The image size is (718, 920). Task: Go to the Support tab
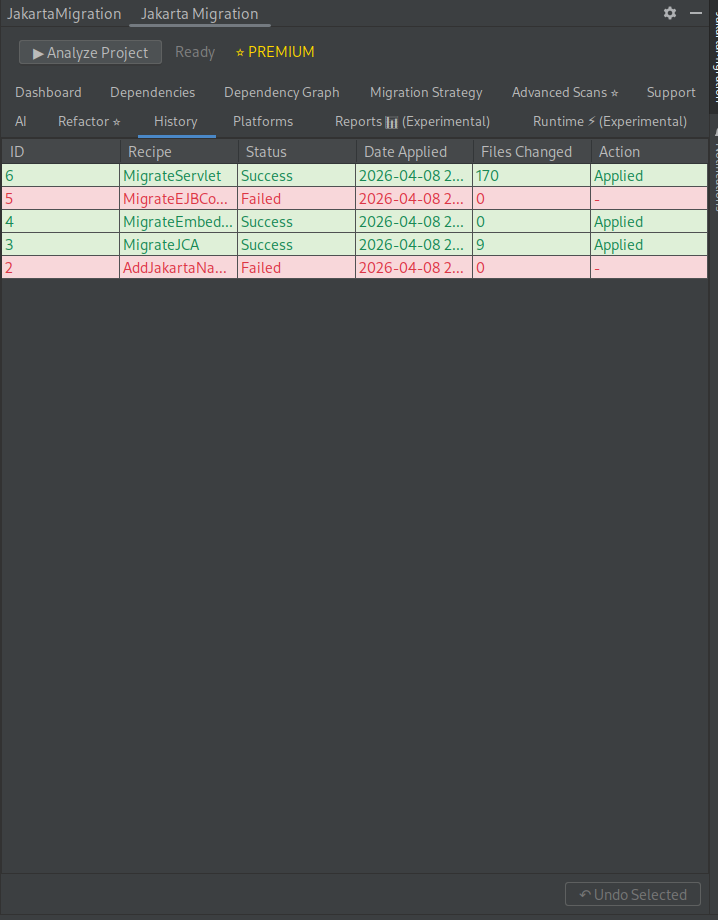[671, 92]
